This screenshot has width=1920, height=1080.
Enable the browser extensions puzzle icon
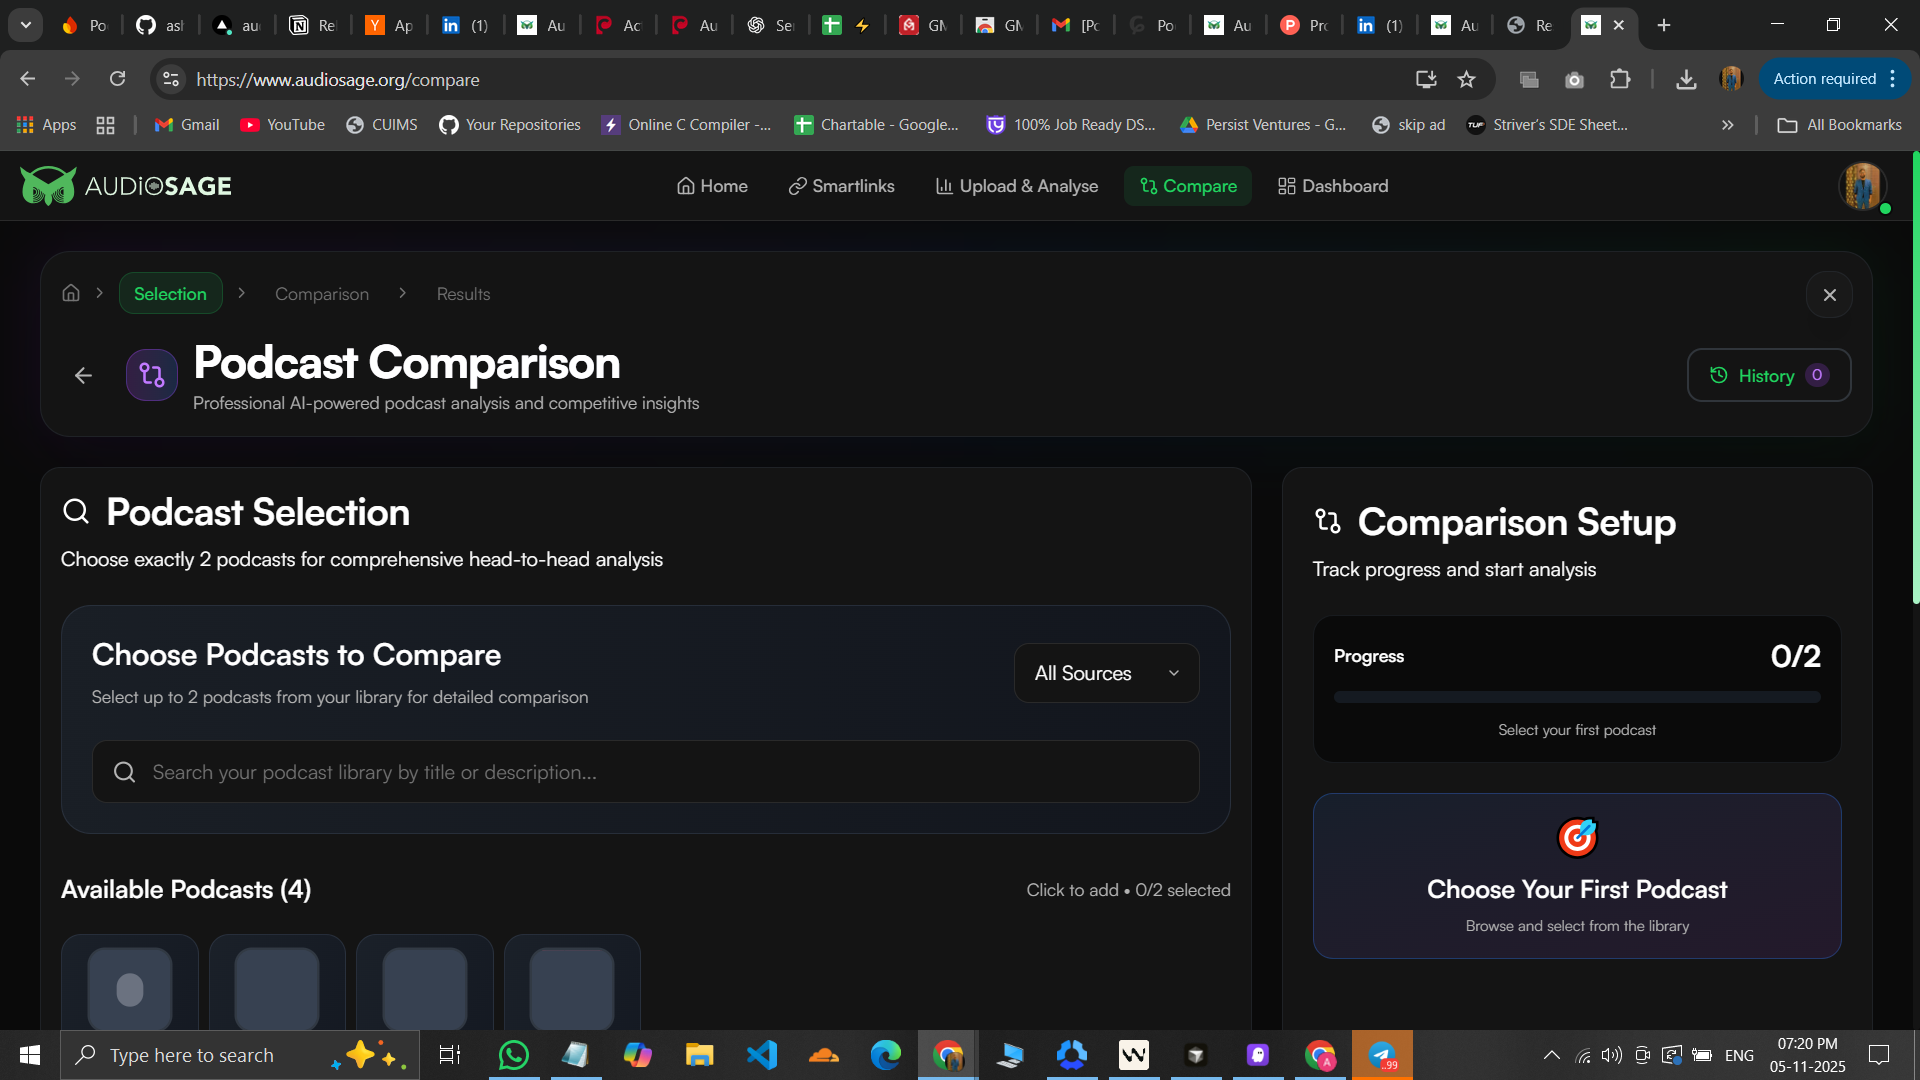(1621, 79)
